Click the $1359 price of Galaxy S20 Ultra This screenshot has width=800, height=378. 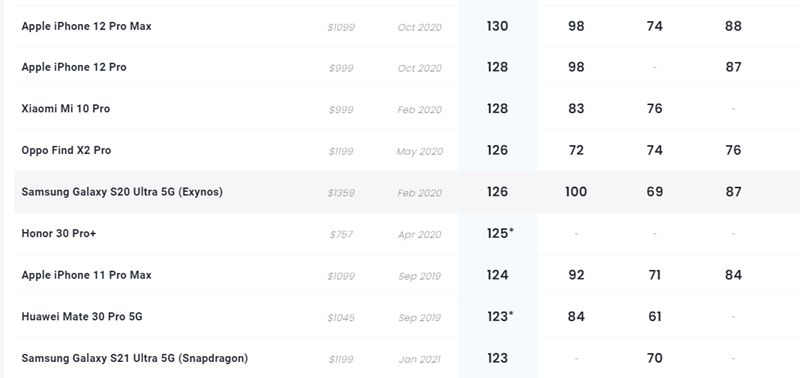pos(341,193)
